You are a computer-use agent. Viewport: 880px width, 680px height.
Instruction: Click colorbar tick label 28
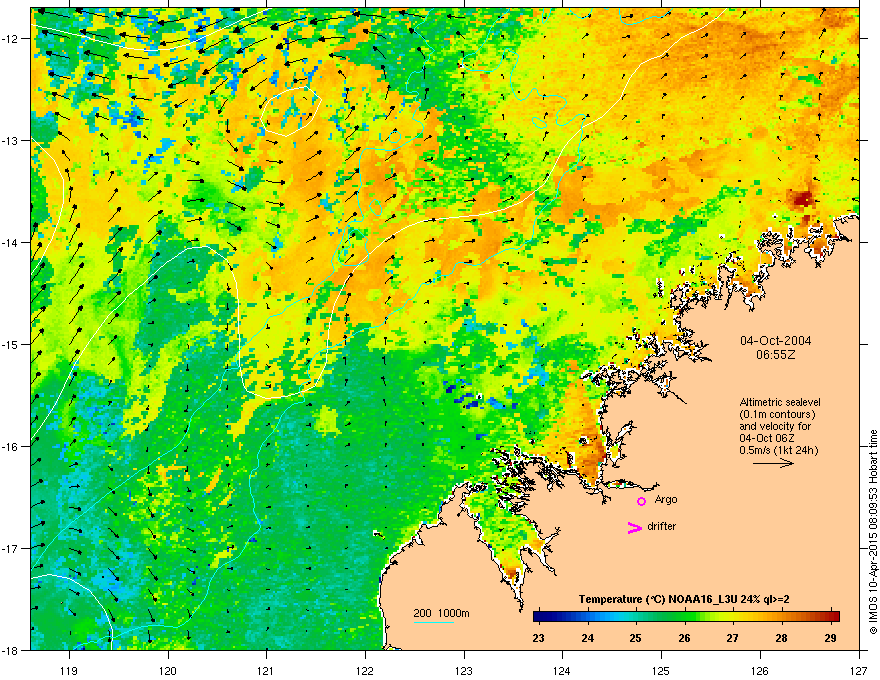click(x=781, y=638)
